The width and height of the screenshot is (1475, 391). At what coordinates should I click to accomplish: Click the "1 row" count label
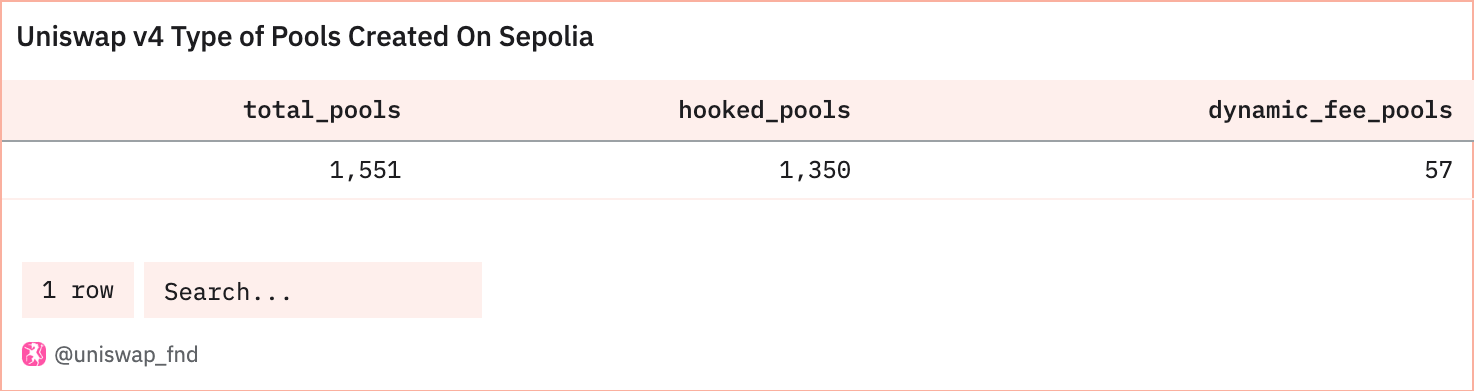pos(78,290)
